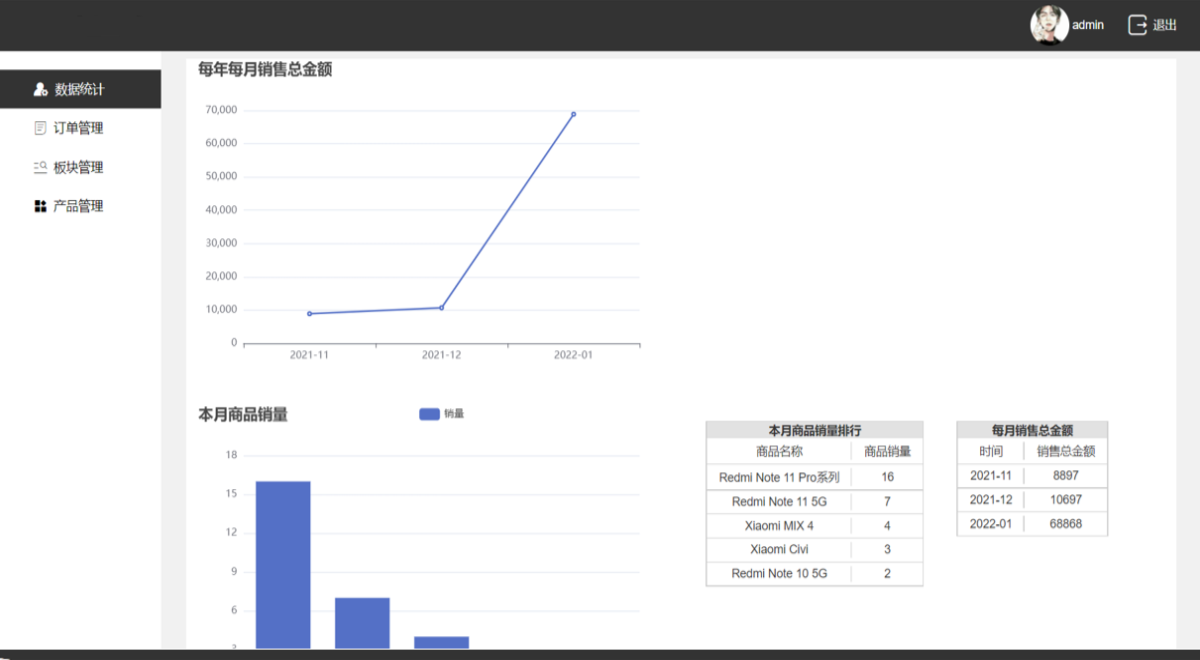Viewport: 1200px width, 660px height.
Task: Select the Redmi Note 11 Pro系列 cell
Action: [x=779, y=477]
